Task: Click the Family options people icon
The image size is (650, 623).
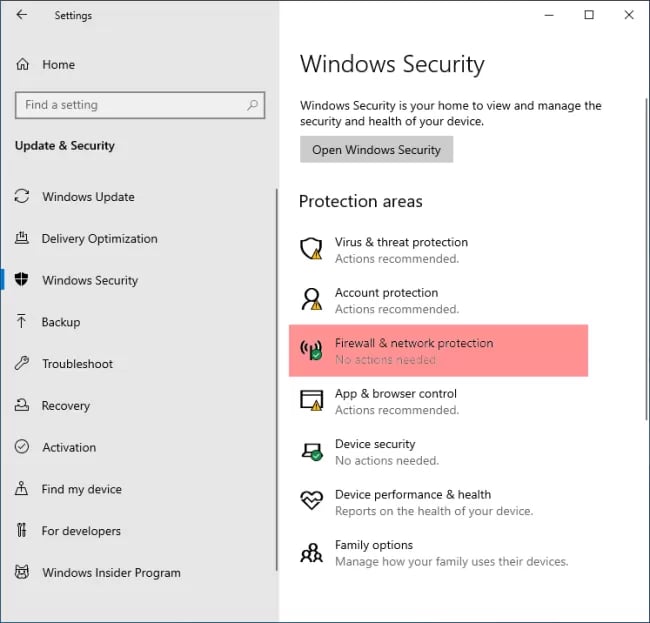Action: tap(311, 553)
